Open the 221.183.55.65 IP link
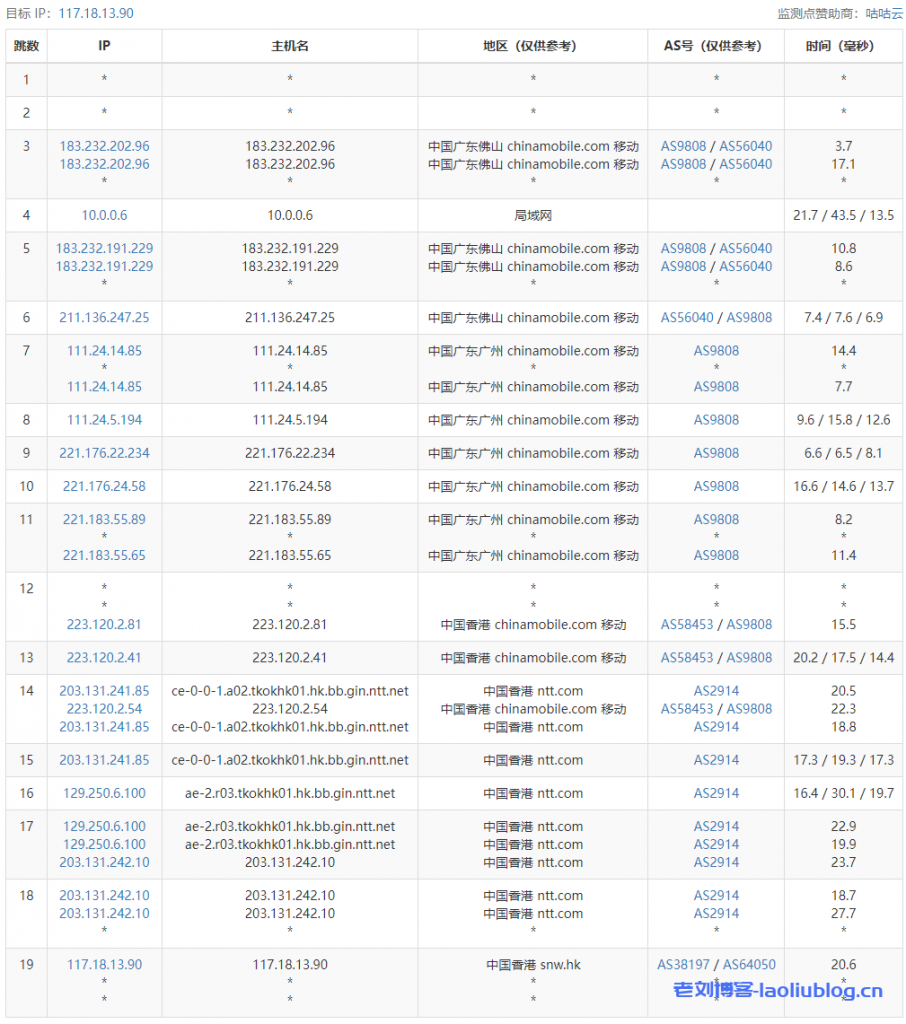906x1024 pixels. tap(104, 555)
